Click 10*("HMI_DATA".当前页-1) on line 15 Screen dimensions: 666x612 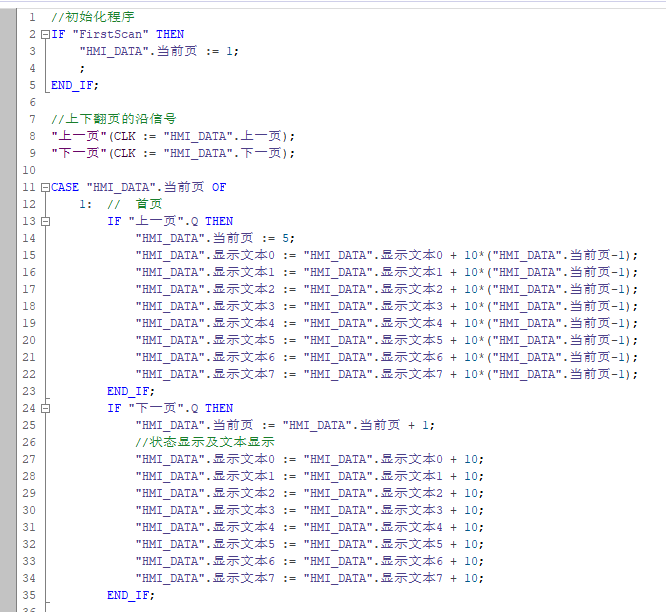coord(547,255)
